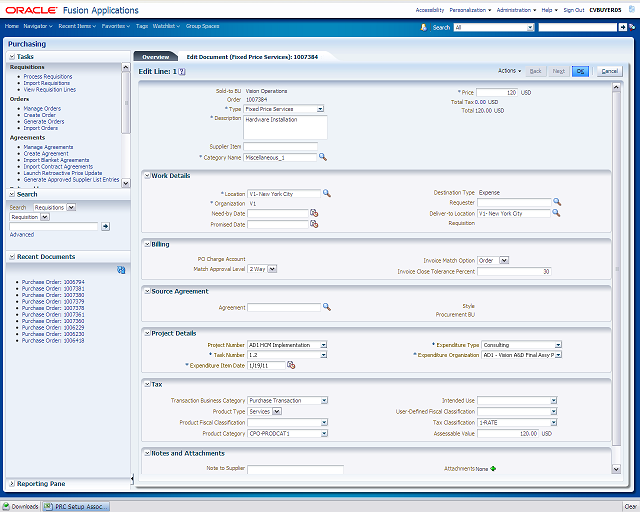The height and width of the screenshot is (512, 640).
Task: Open Product Type dropdown
Action: (277, 411)
